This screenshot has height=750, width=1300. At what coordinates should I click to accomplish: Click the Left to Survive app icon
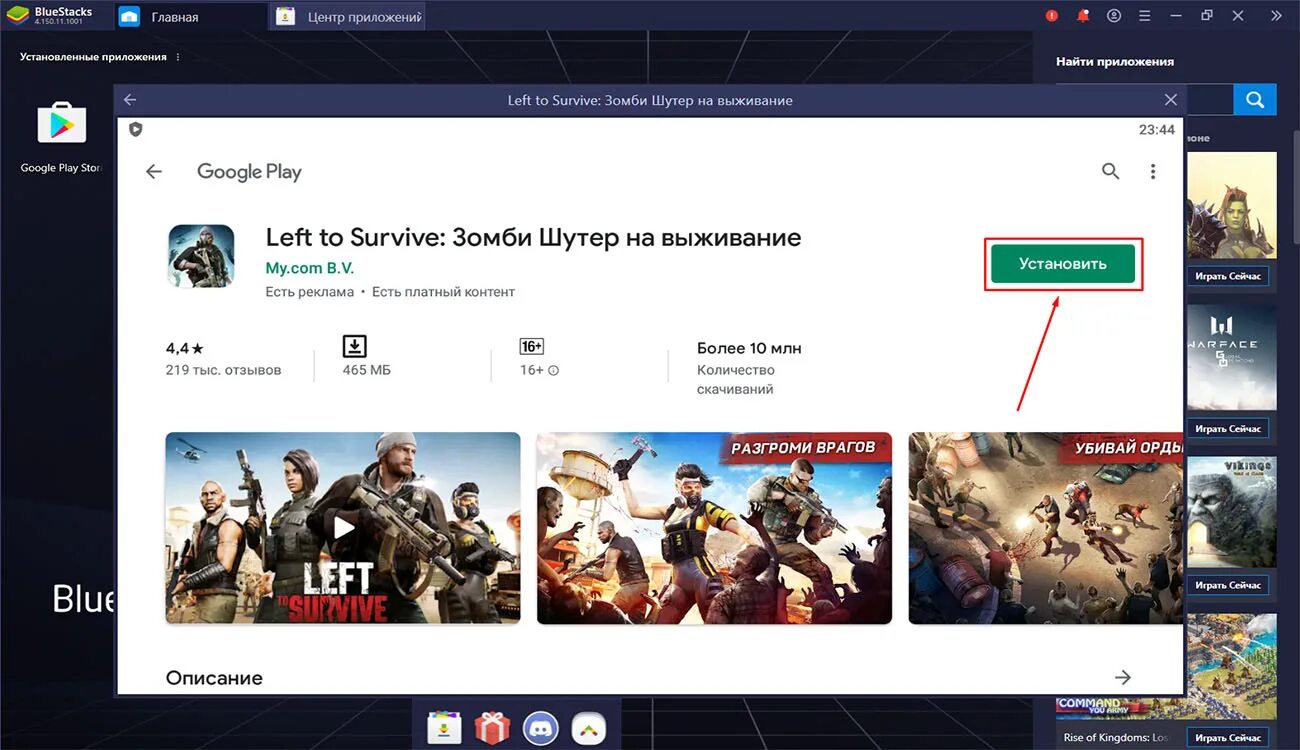pyautogui.click(x=201, y=256)
